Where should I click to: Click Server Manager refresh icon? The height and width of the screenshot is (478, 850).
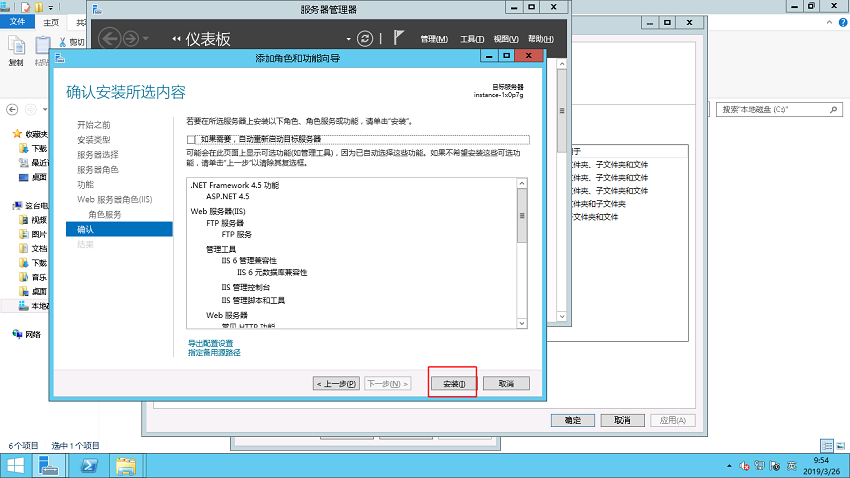[365, 38]
